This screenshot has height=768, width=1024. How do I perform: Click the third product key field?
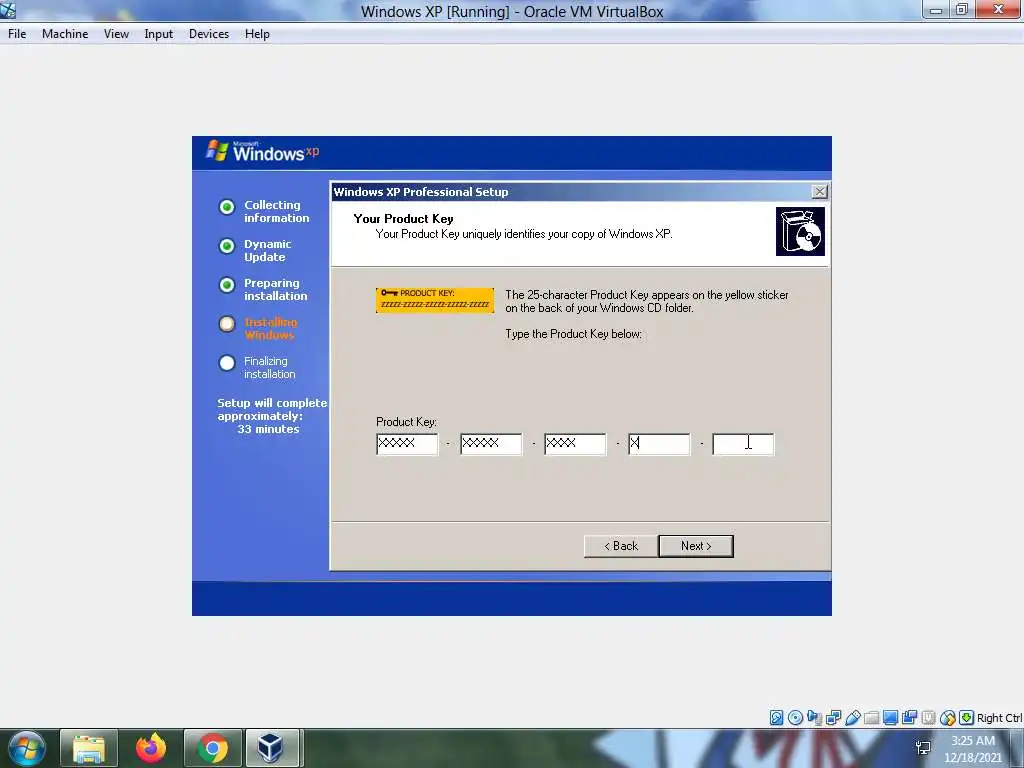tap(575, 444)
